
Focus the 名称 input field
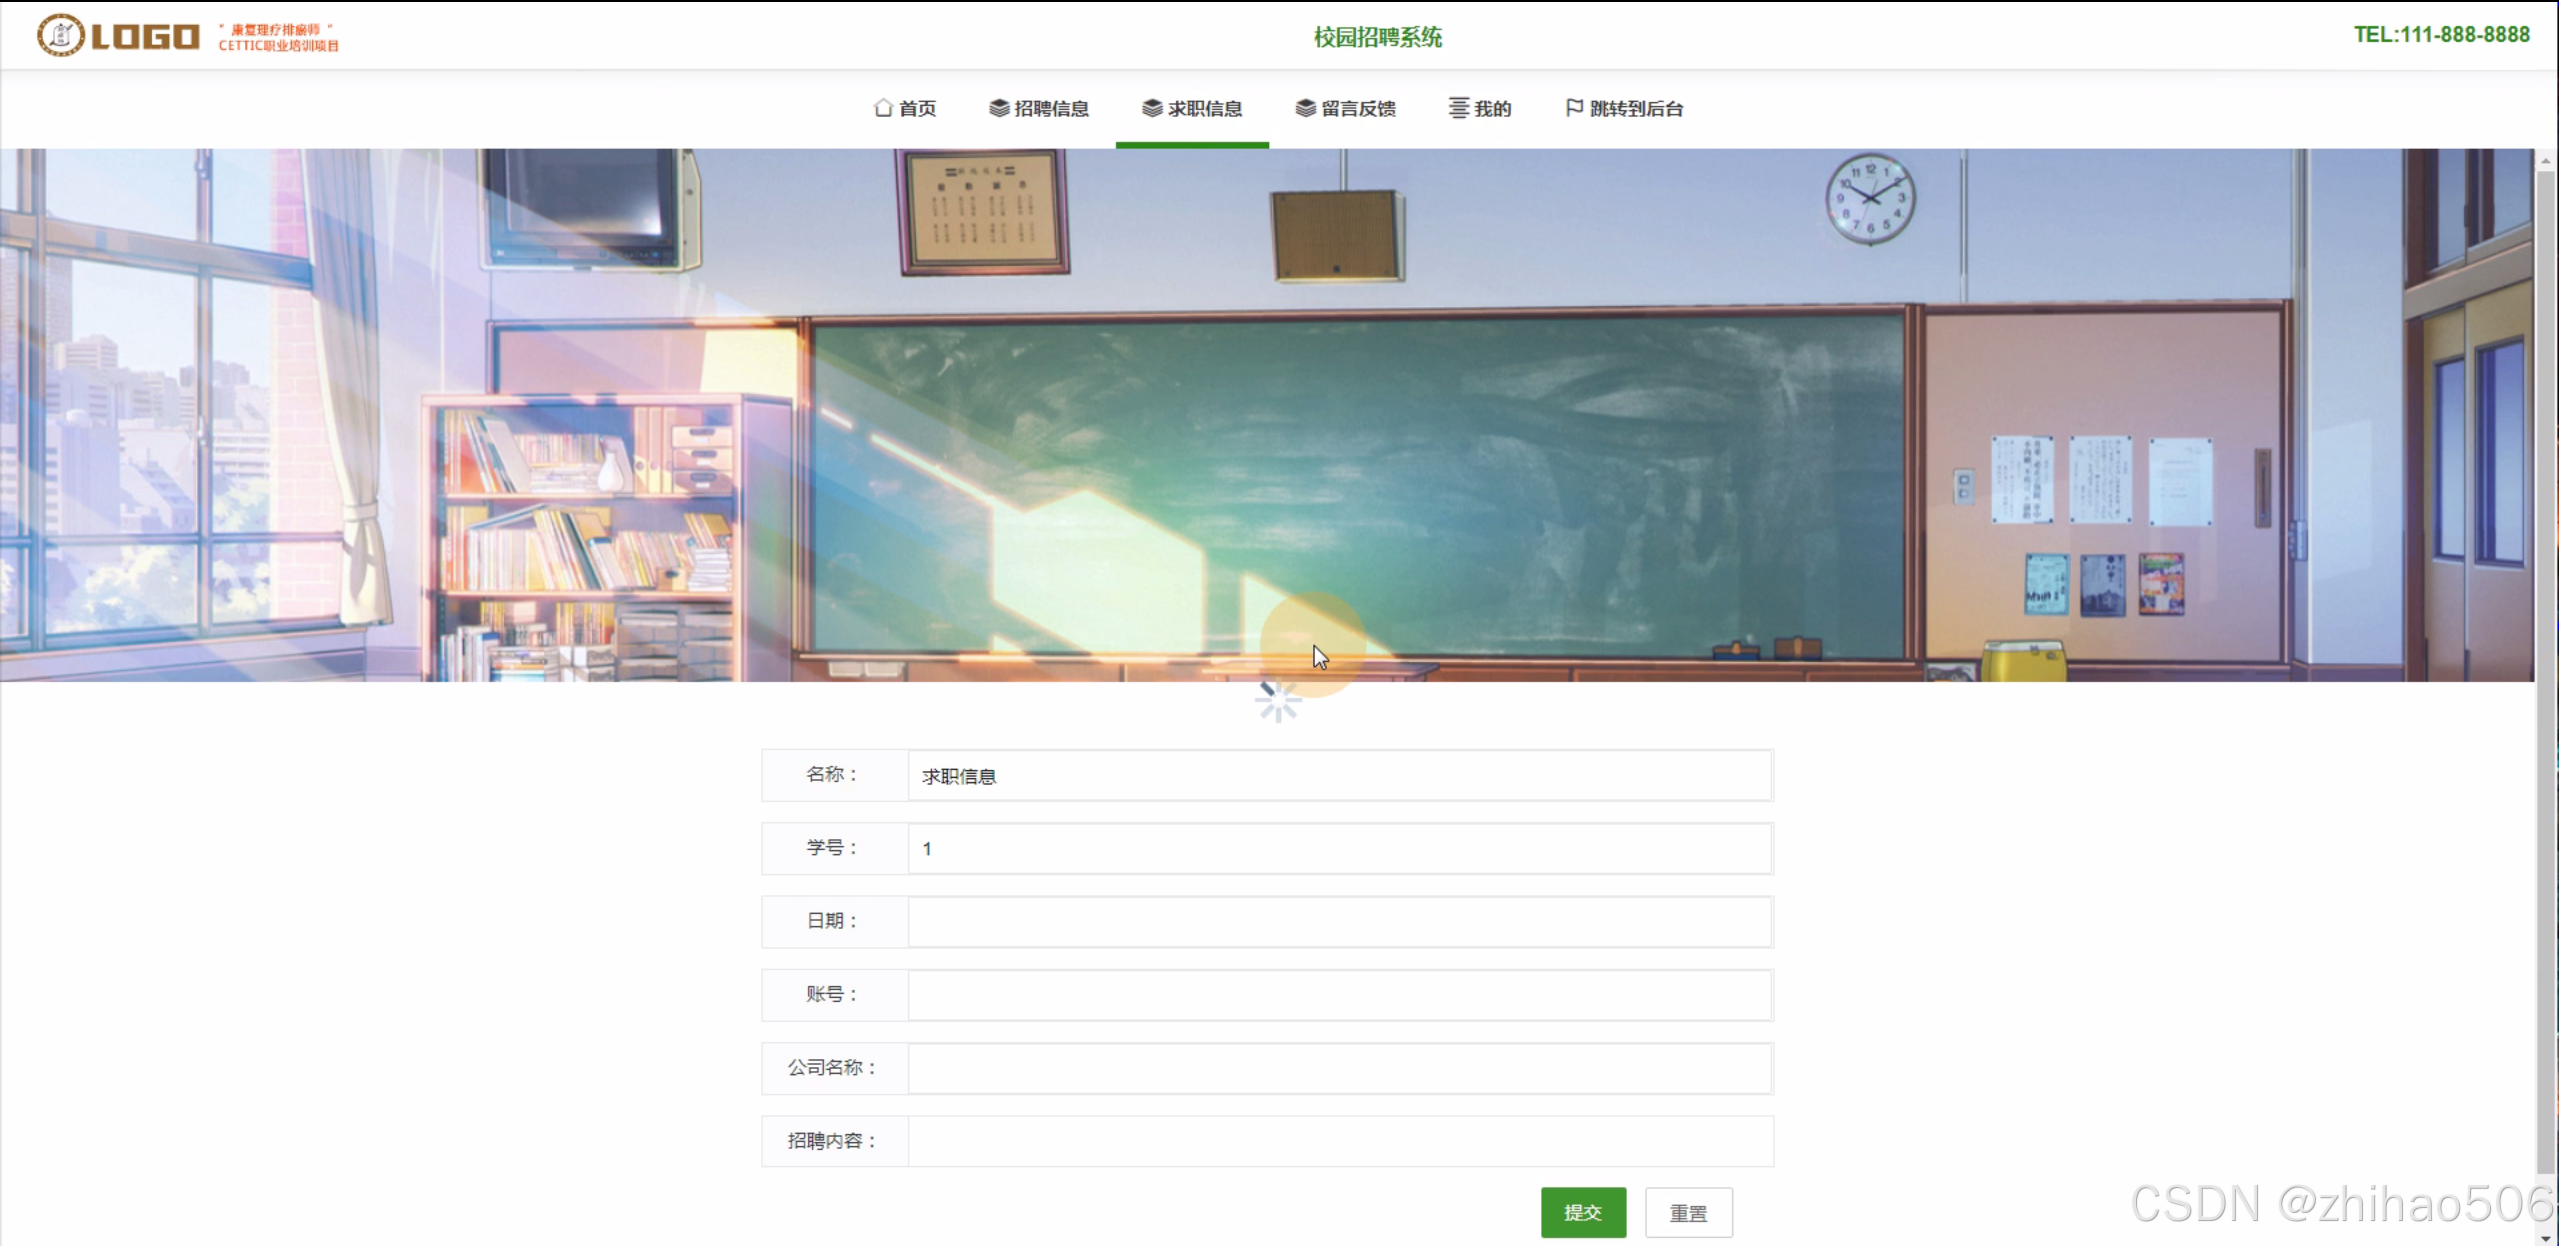point(1339,776)
